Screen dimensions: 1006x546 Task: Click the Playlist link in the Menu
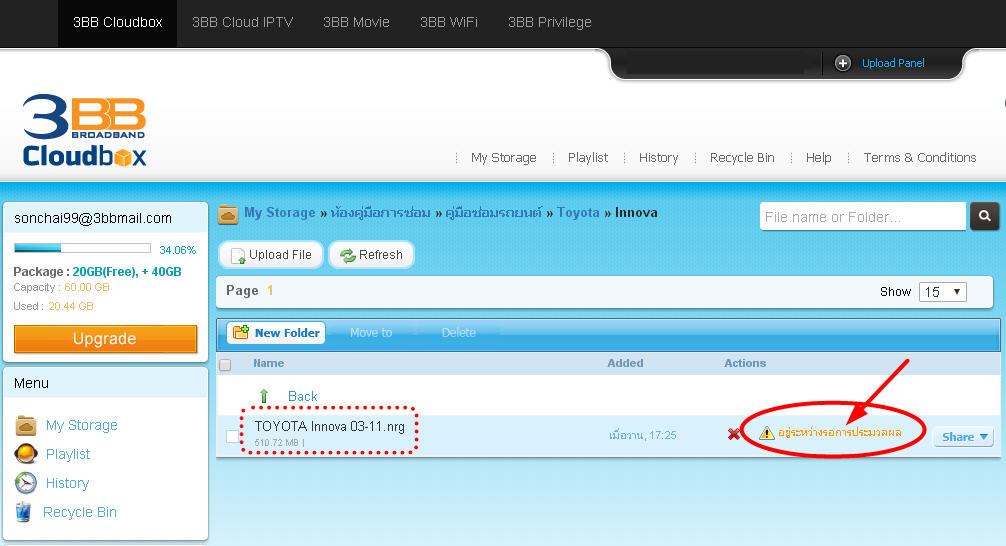pyautogui.click(x=68, y=454)
